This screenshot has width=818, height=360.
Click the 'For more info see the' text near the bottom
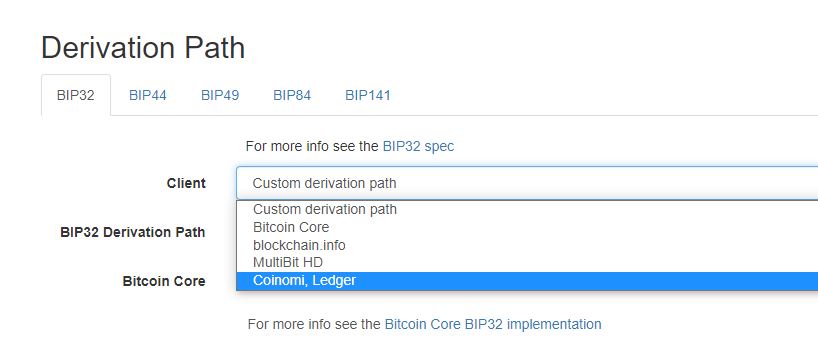click(314, 325)
